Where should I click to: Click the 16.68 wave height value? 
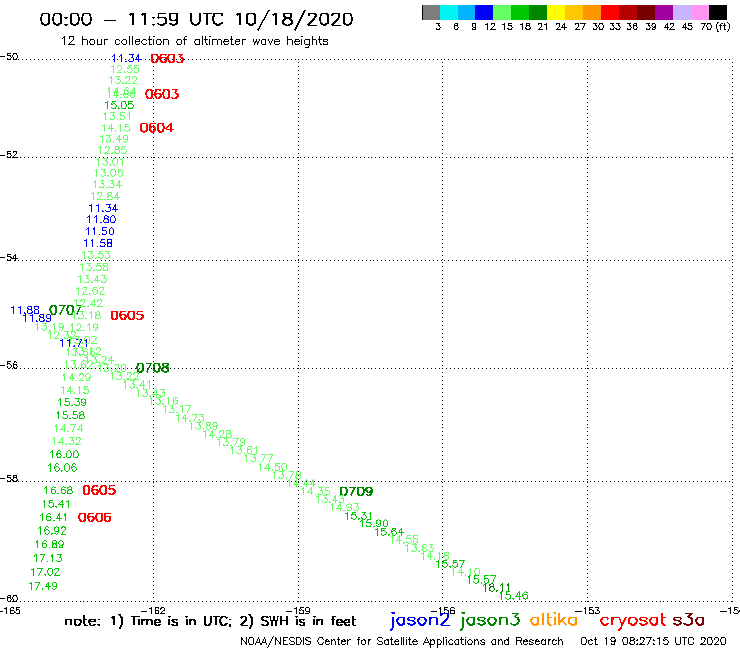click(59, 490)
